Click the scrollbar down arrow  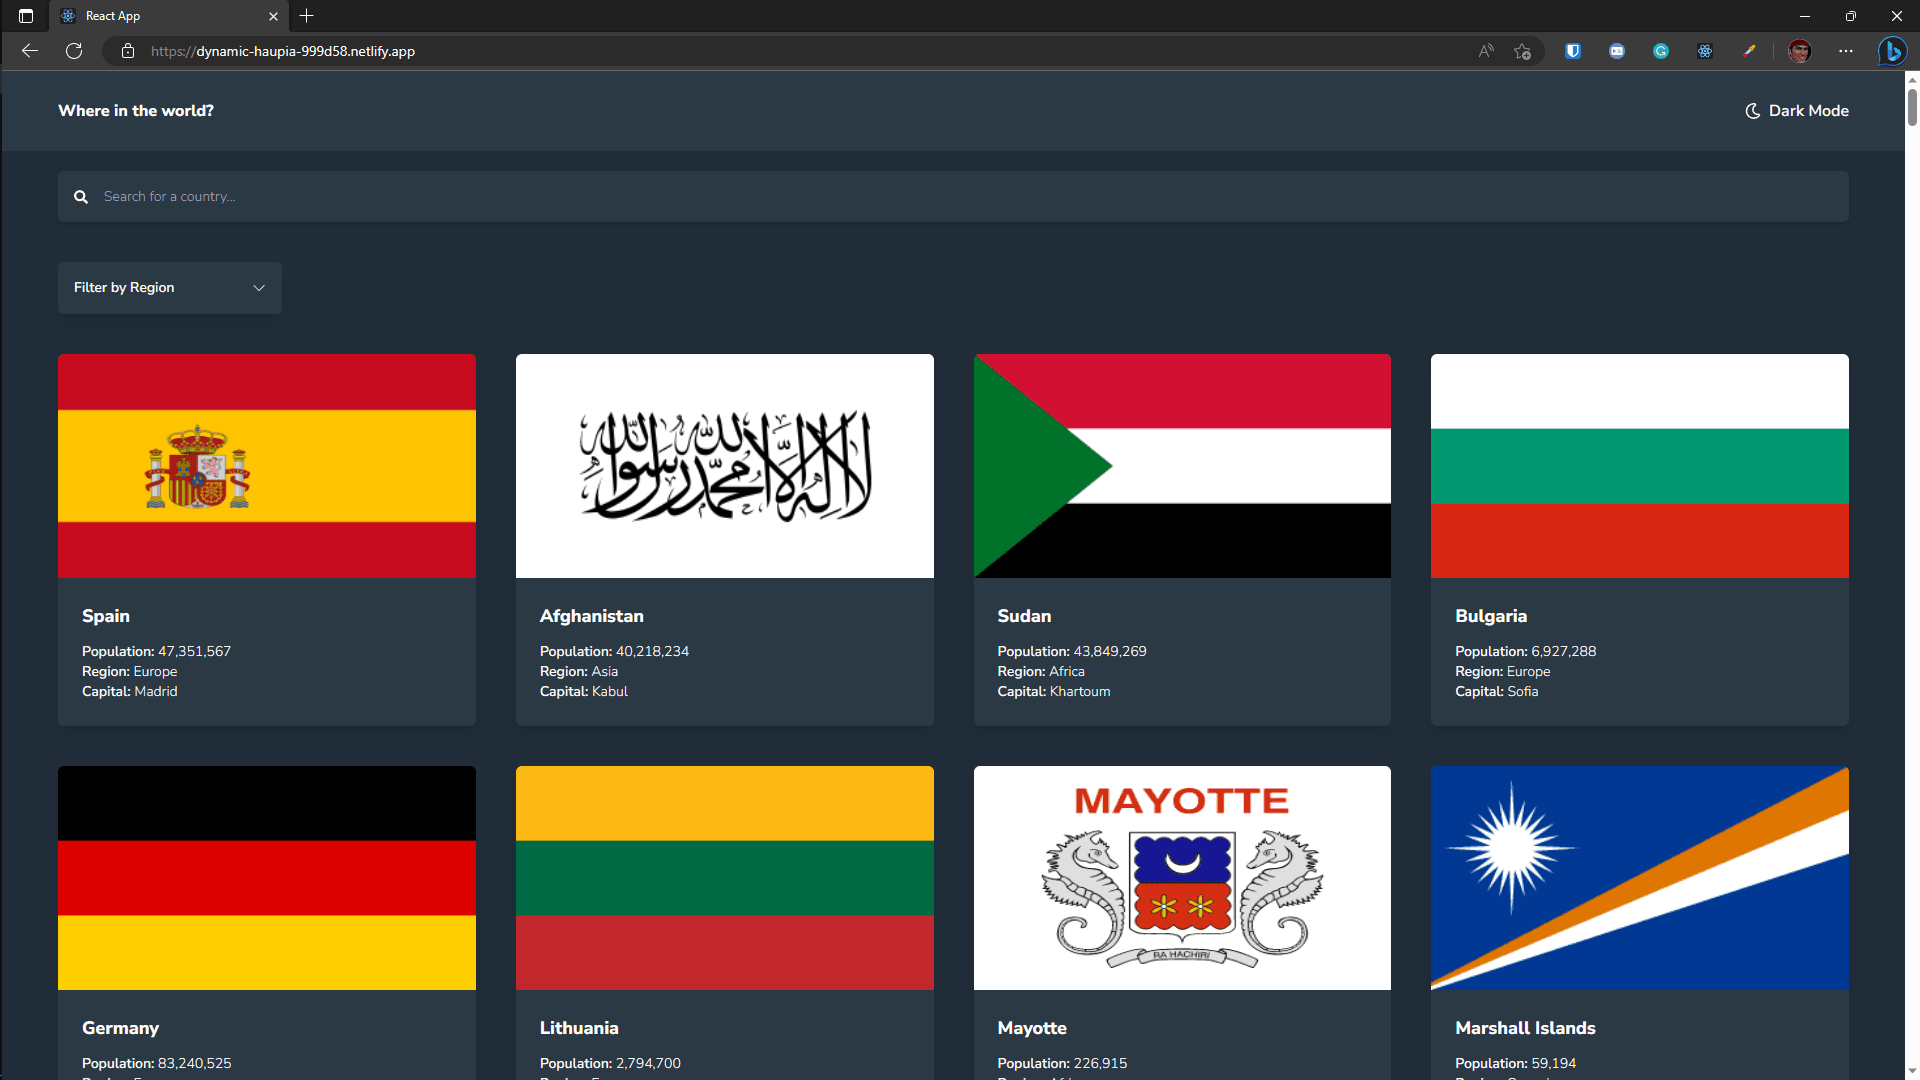pos(1912,1071)
